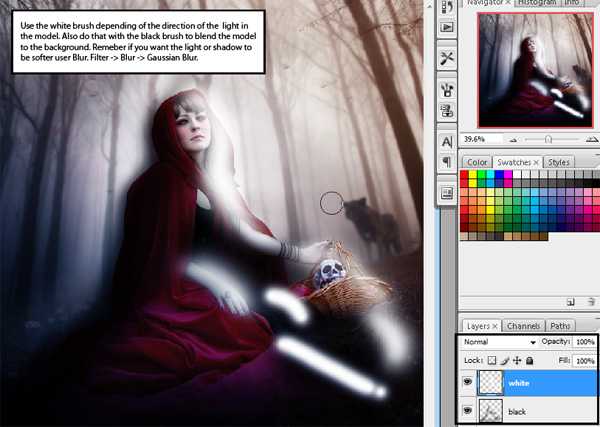Hide the black layer
Viewport: 600px width, 427px height.
pos(468,412)
